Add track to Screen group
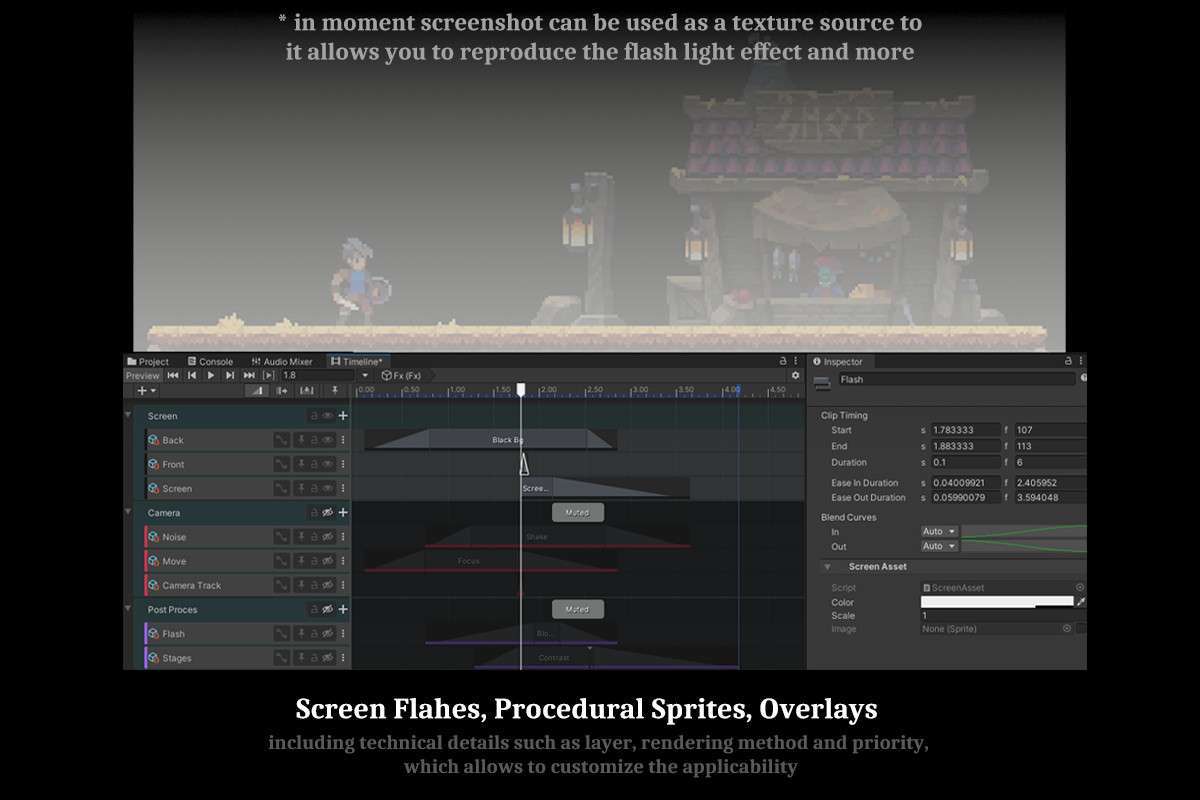The image size is (1200, 800). click(343, 416)
